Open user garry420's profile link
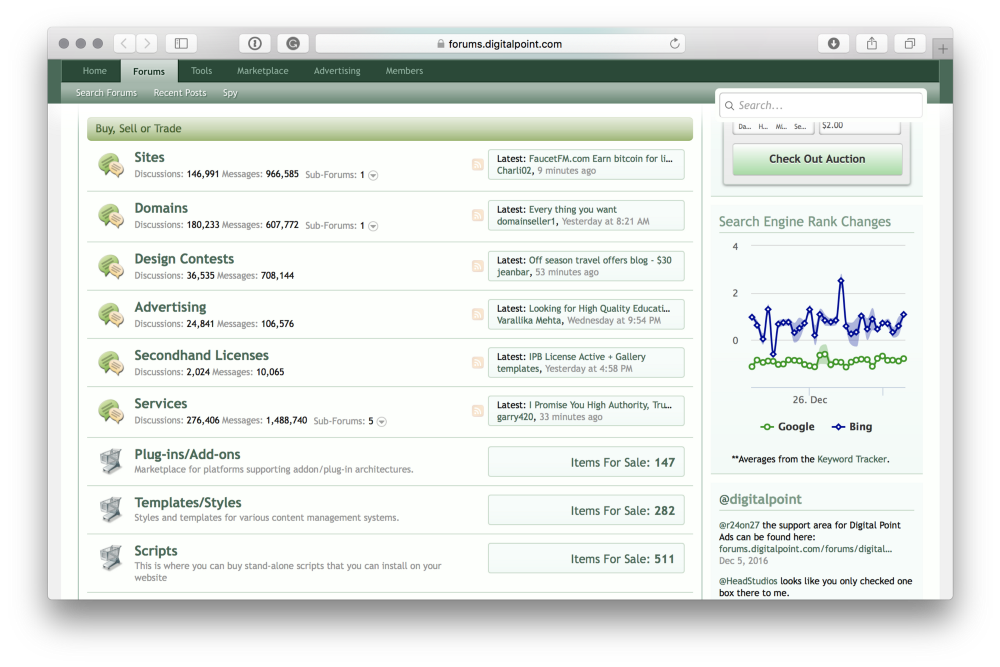The image size is (1000, 667). point(515,417)
